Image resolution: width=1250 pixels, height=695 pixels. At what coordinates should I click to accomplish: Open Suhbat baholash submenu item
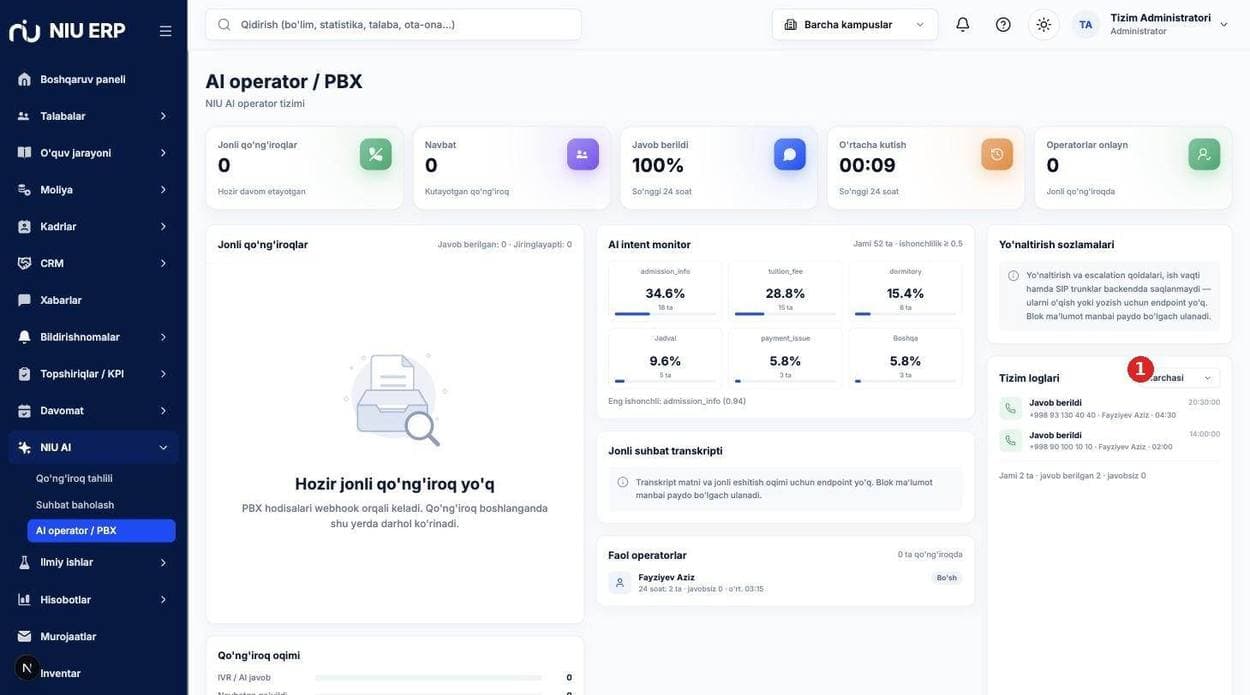point(75,505)
